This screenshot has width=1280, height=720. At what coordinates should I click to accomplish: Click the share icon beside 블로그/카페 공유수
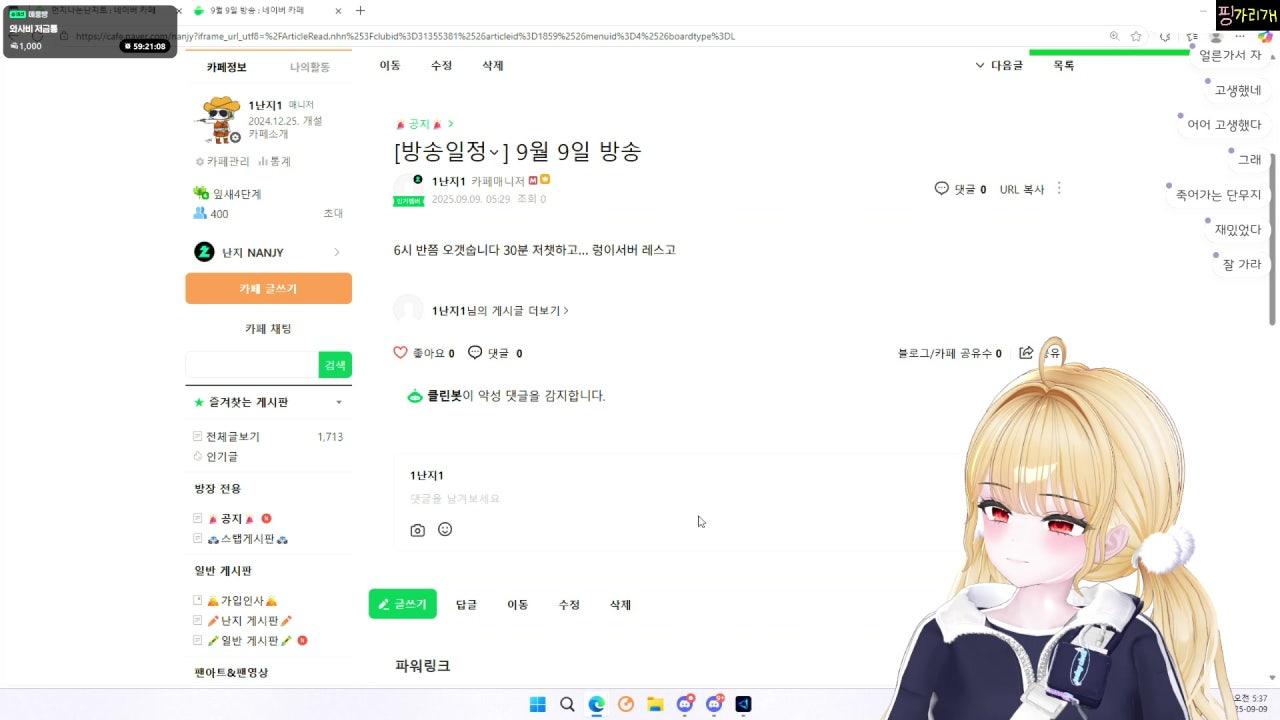point(1026,353)
